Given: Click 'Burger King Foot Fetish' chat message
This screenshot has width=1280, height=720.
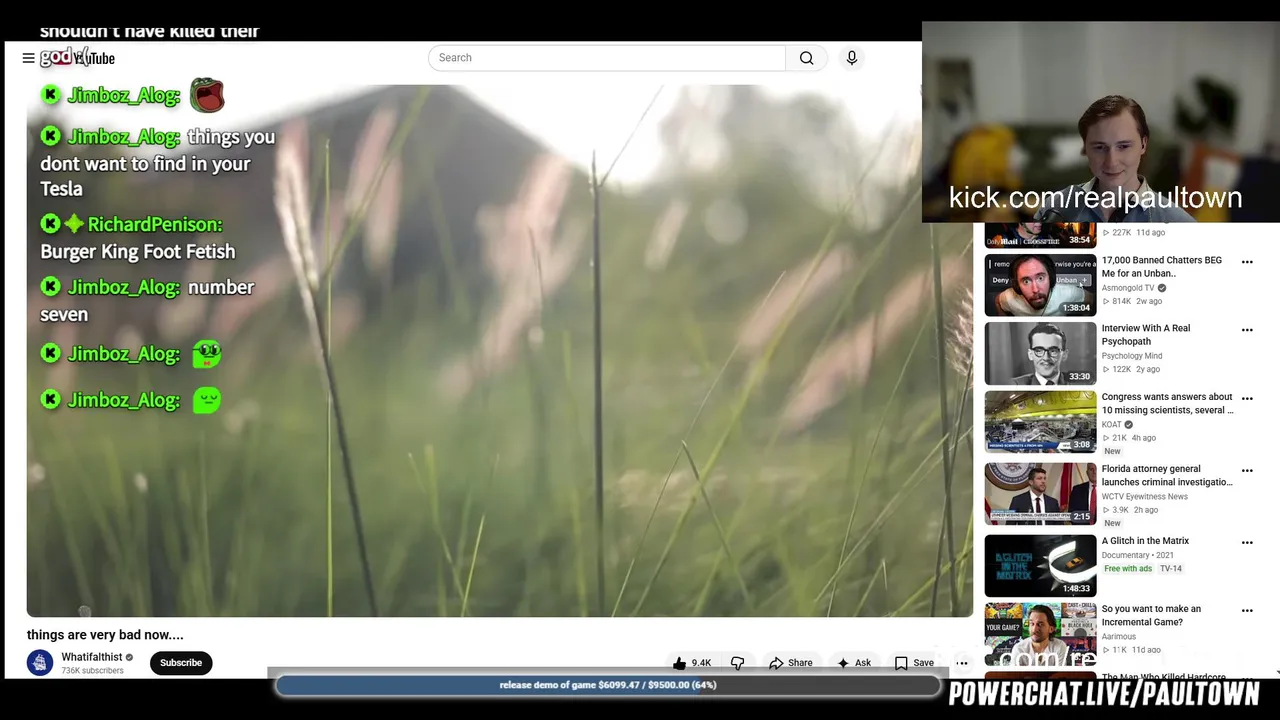Looking at the screenshot, I should (x=138, y=251).
